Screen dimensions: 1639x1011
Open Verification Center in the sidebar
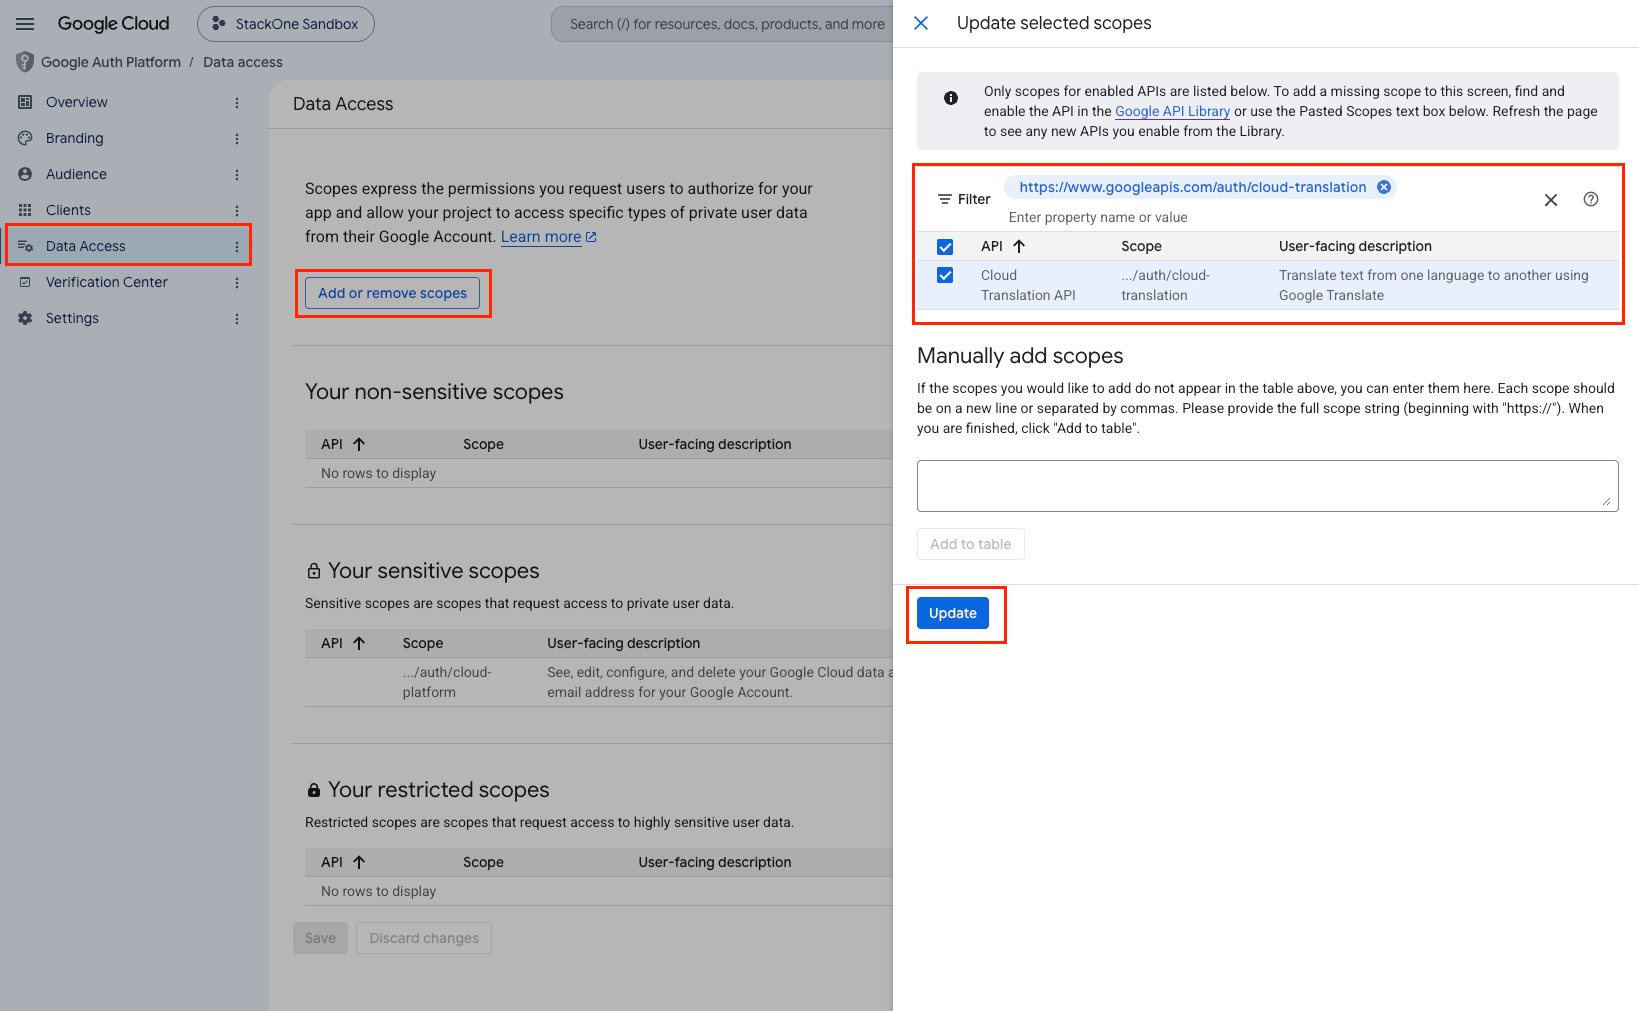pyautogui.click(x=107, y=282)
